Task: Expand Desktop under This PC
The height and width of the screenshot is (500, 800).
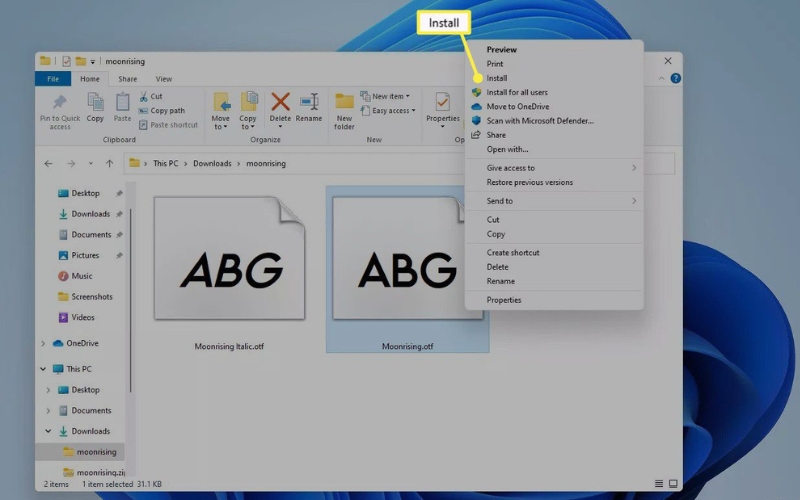Action: 48,390
